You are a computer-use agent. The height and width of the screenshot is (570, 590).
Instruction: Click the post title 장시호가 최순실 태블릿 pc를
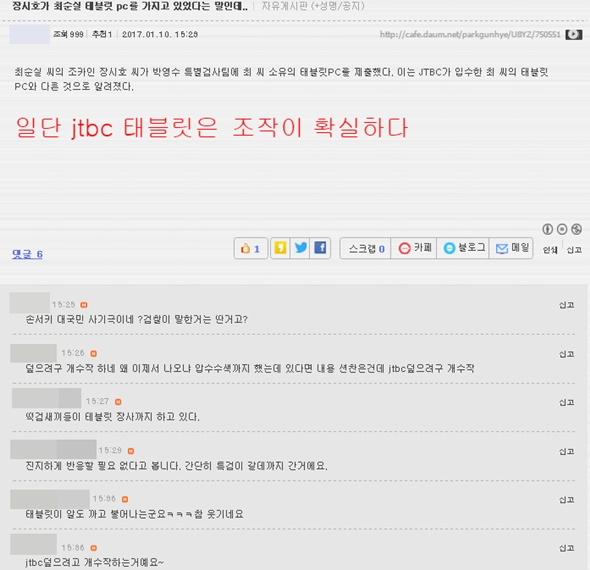(130, 6)
